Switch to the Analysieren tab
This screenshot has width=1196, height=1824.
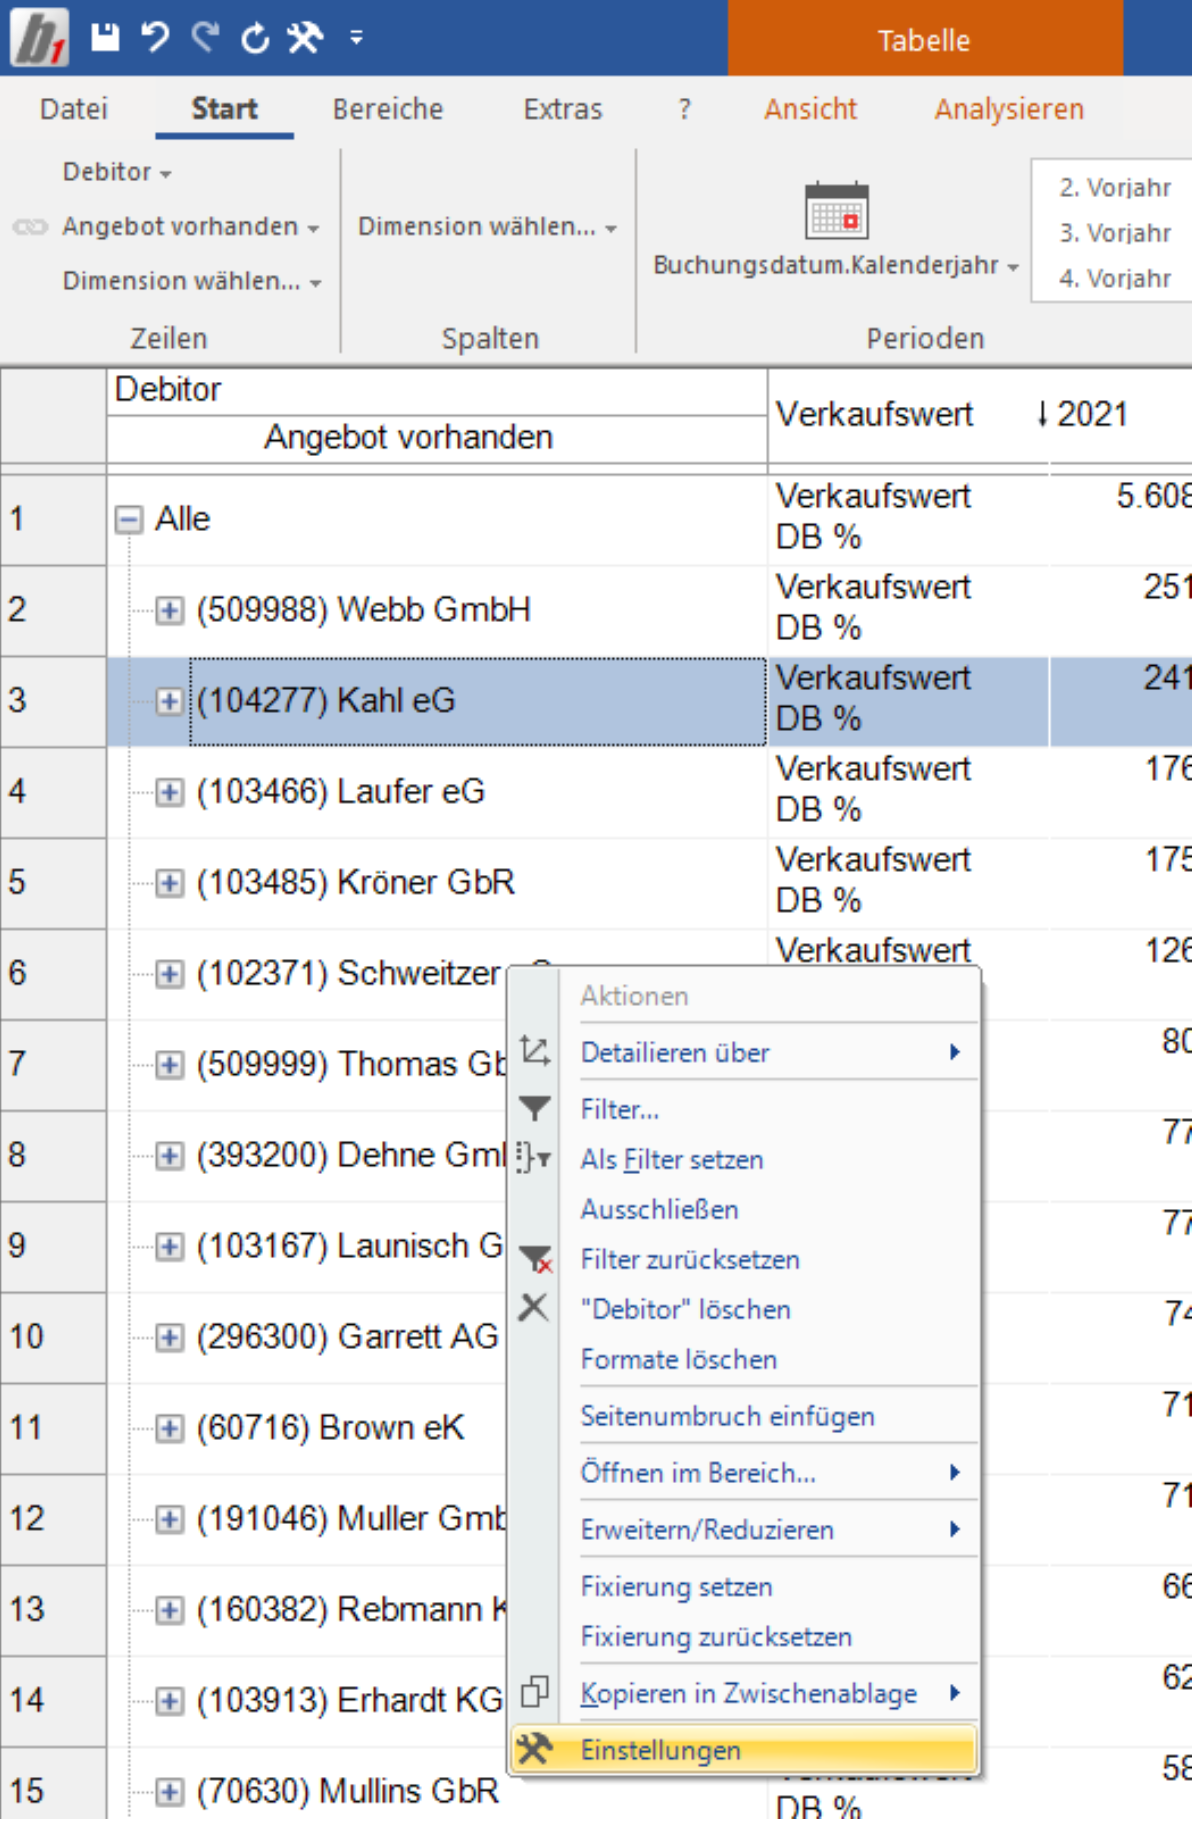point(1009,109)
